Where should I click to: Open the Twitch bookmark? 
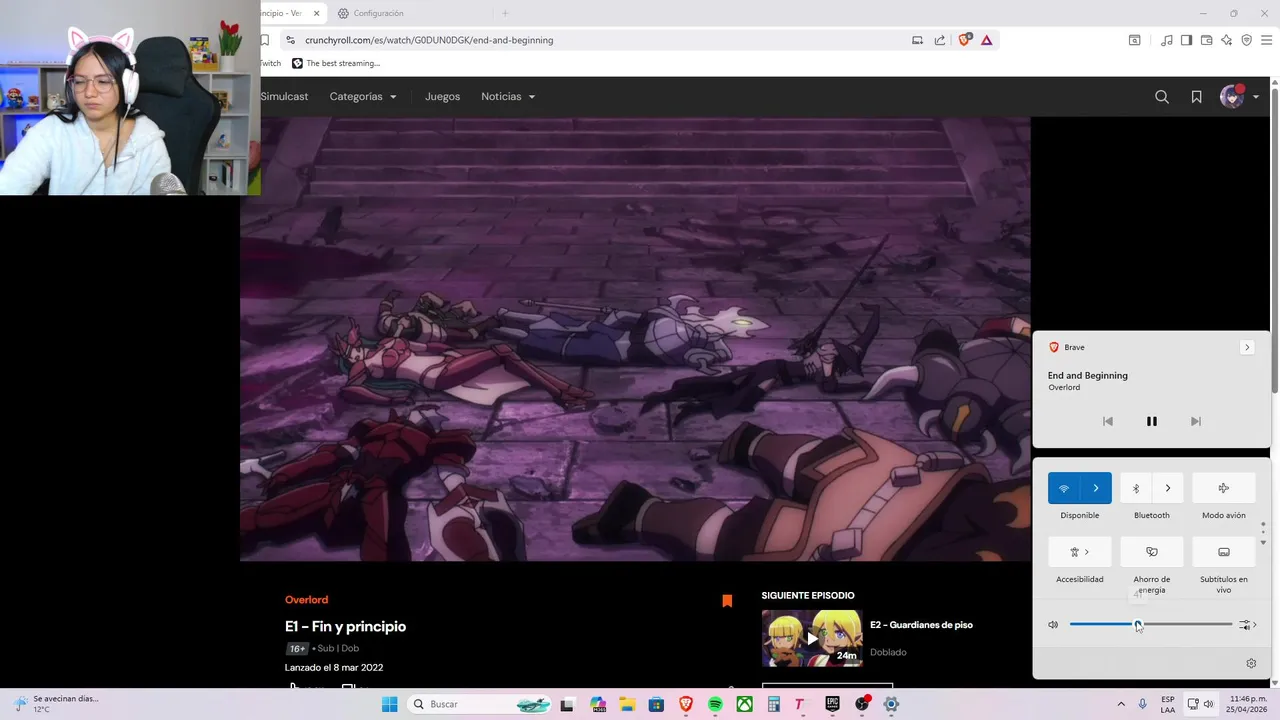coord(270,63)
